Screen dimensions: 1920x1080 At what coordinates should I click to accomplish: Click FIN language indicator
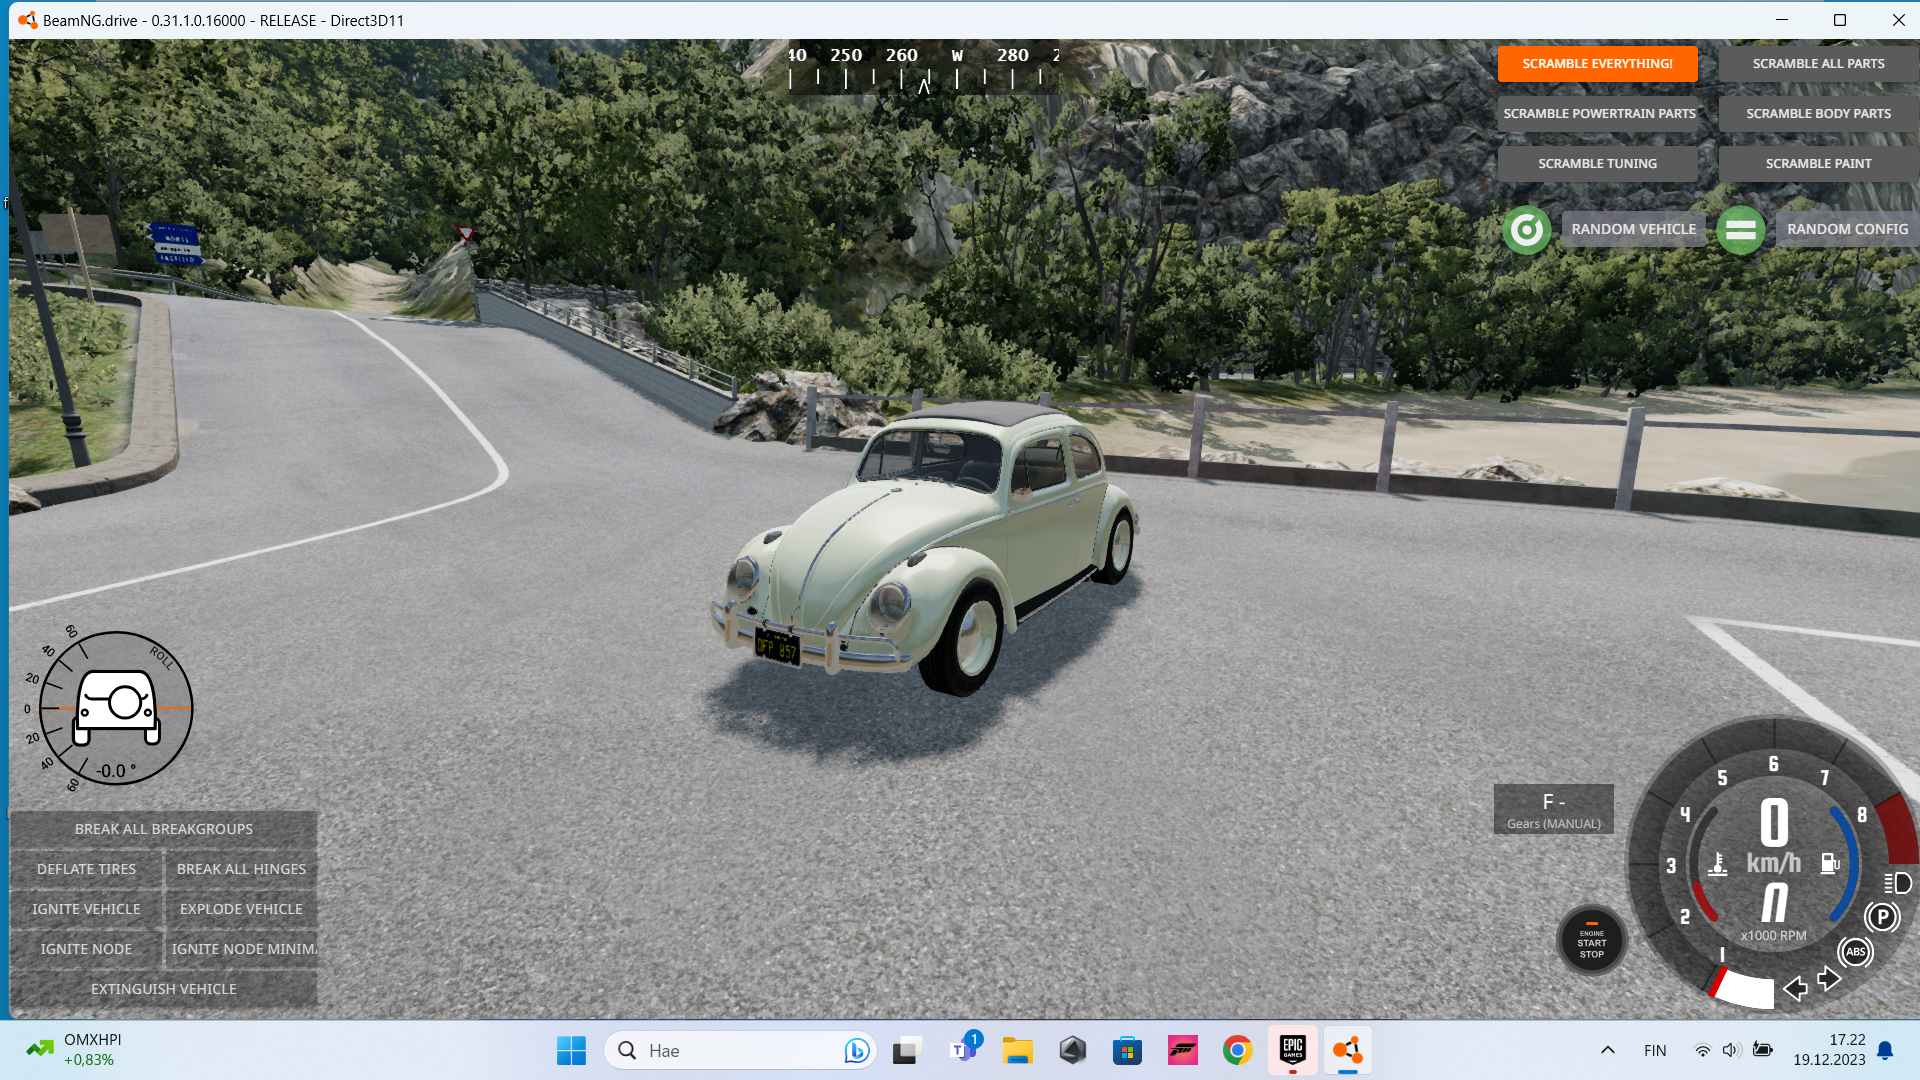[x=1655, y=1051]
